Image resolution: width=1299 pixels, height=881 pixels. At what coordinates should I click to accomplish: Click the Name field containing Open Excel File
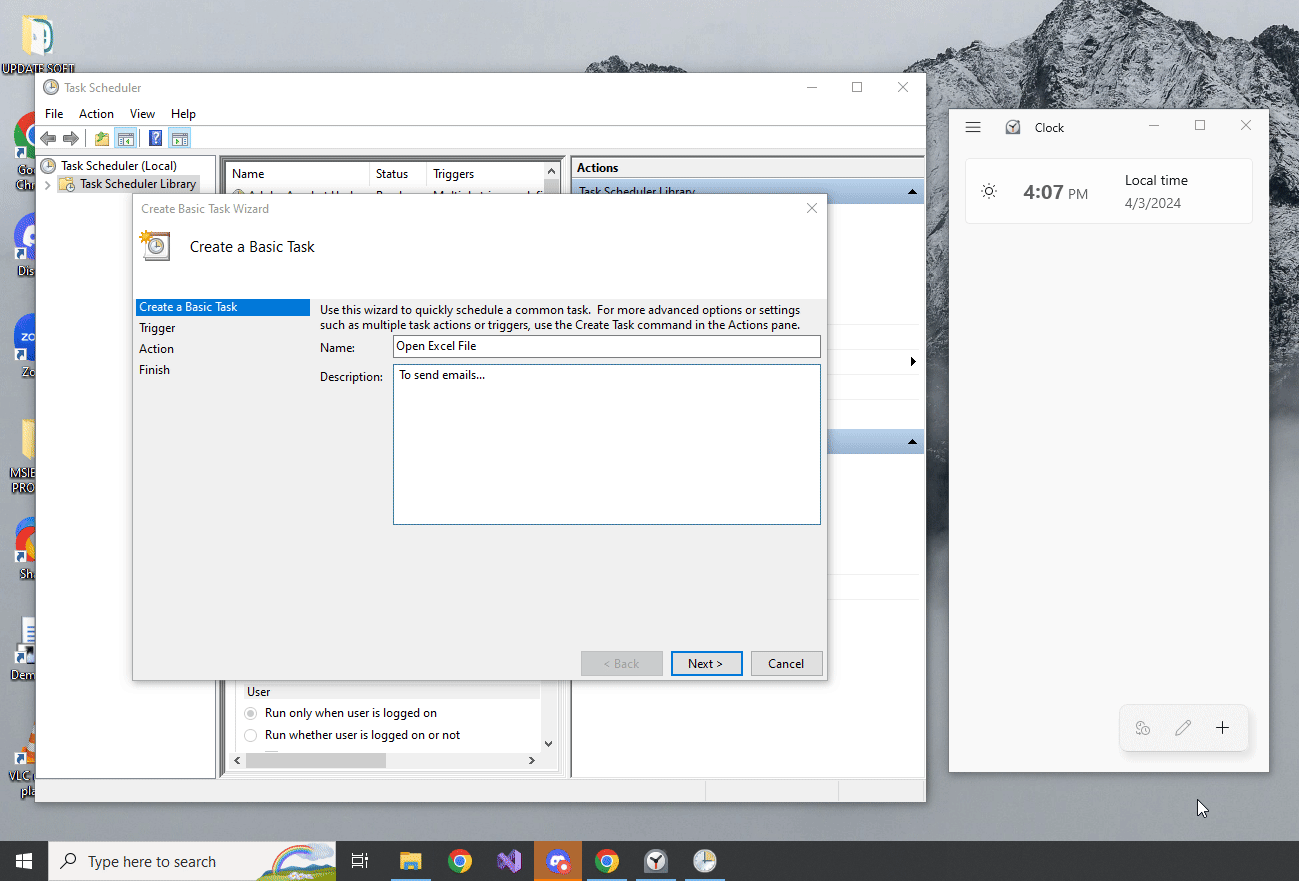(x=607, y=346)
